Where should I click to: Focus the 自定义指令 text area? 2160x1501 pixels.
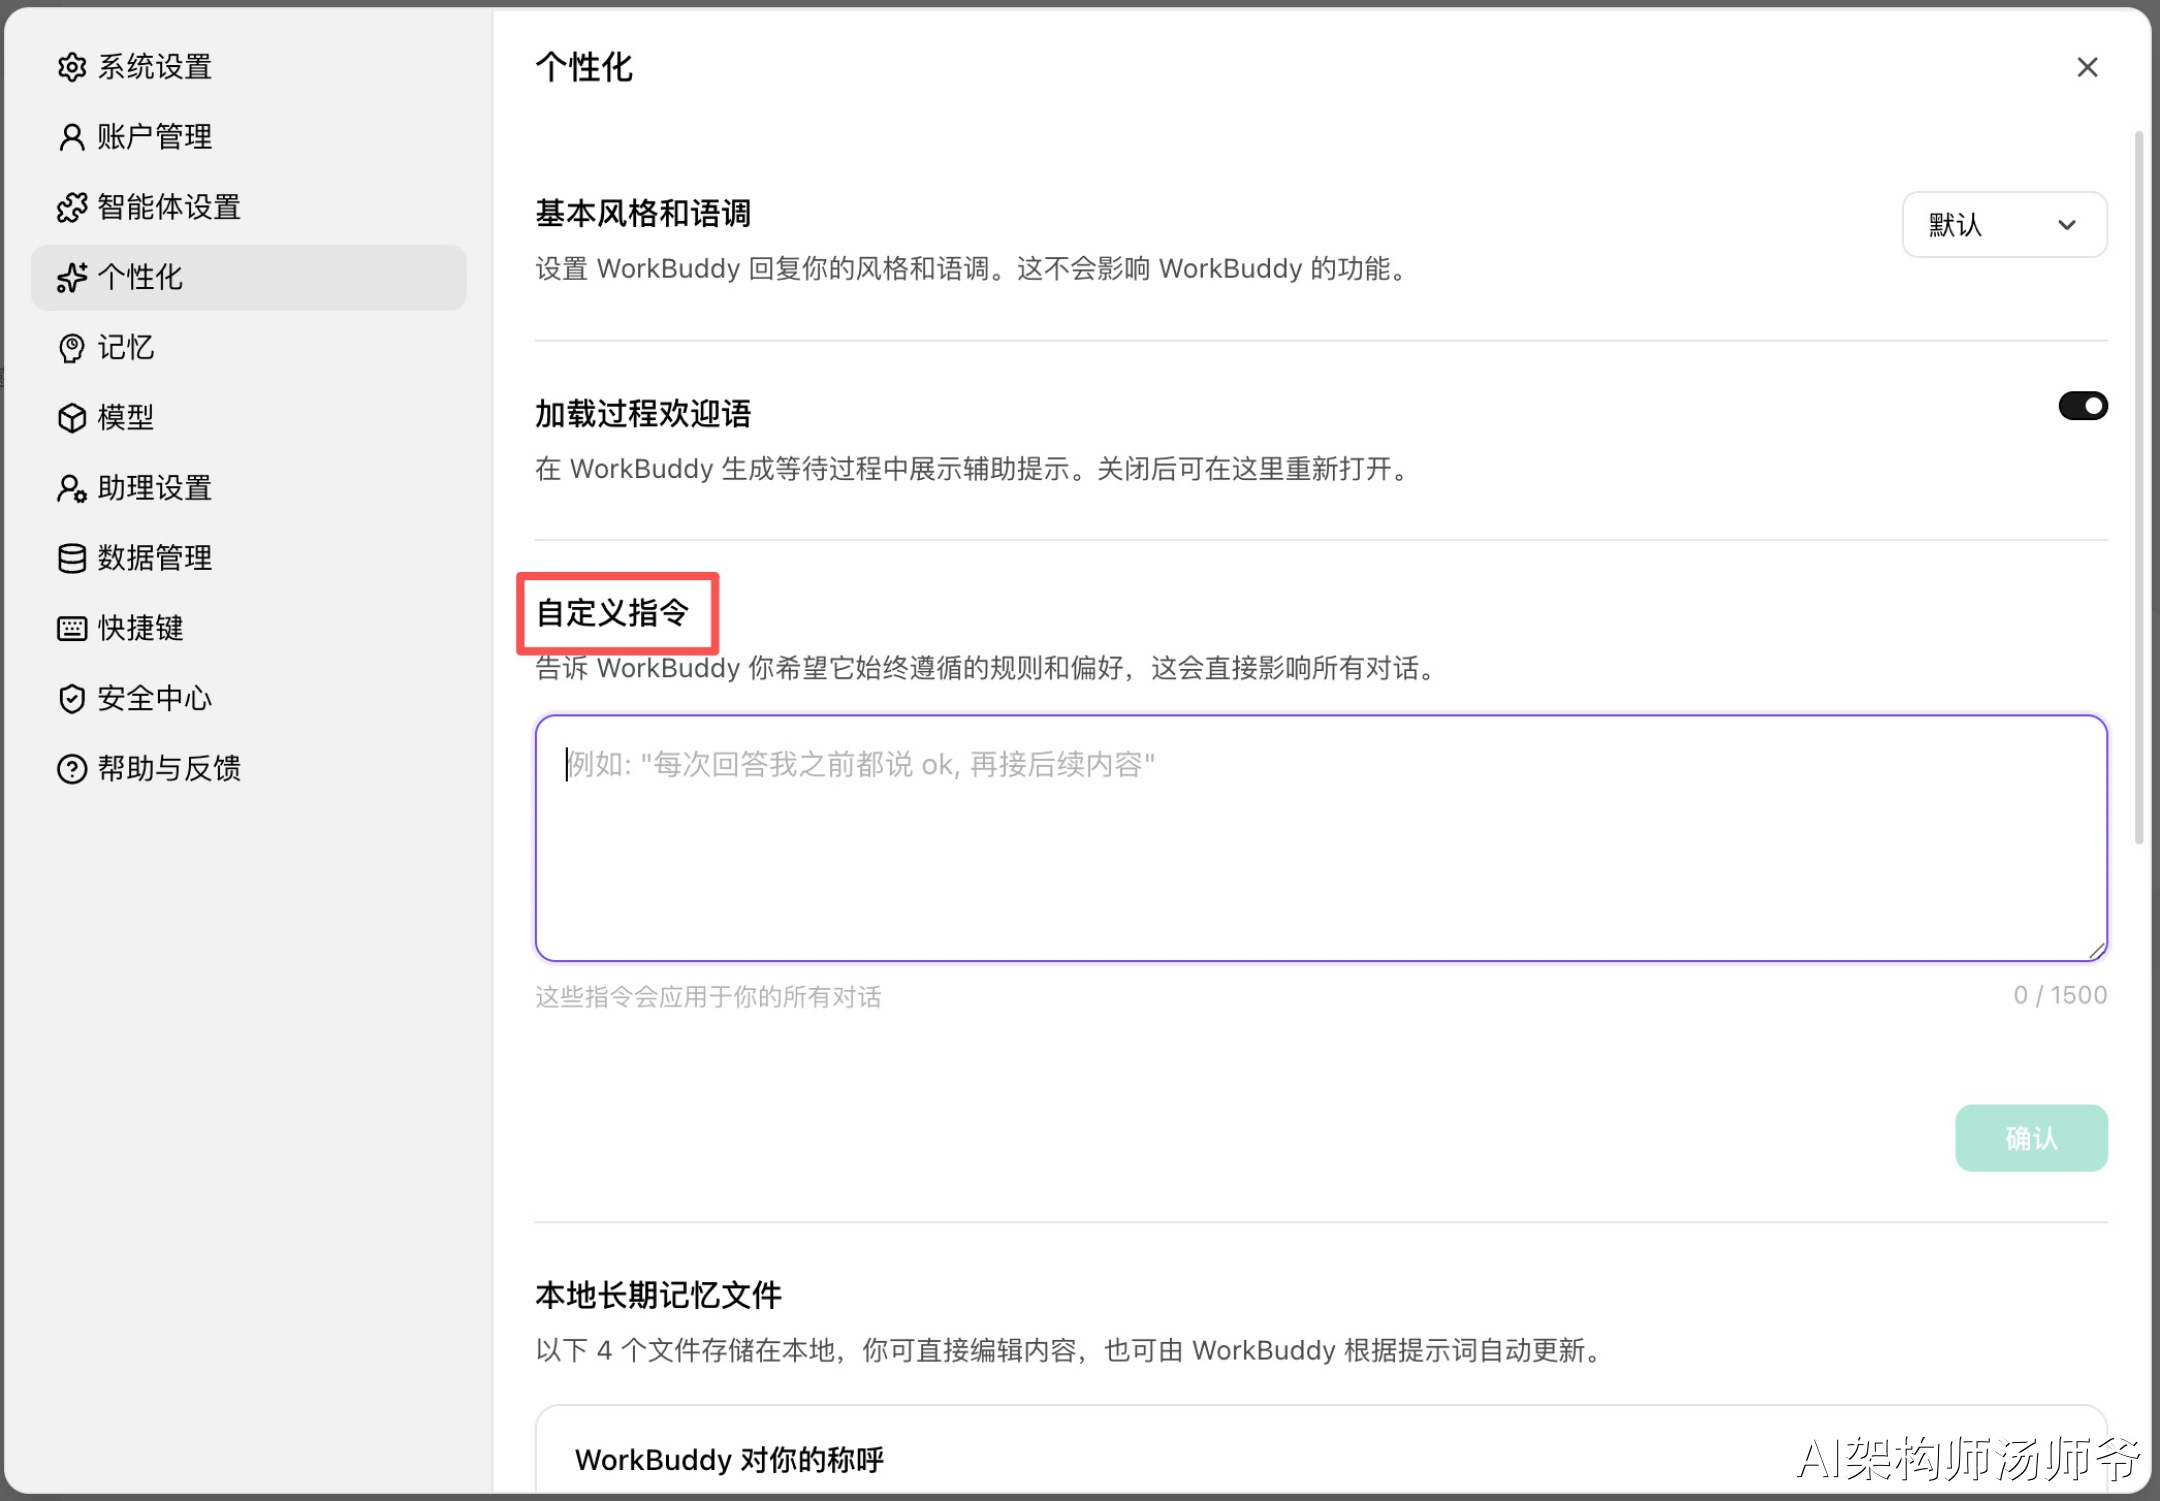pos(1321,838)
